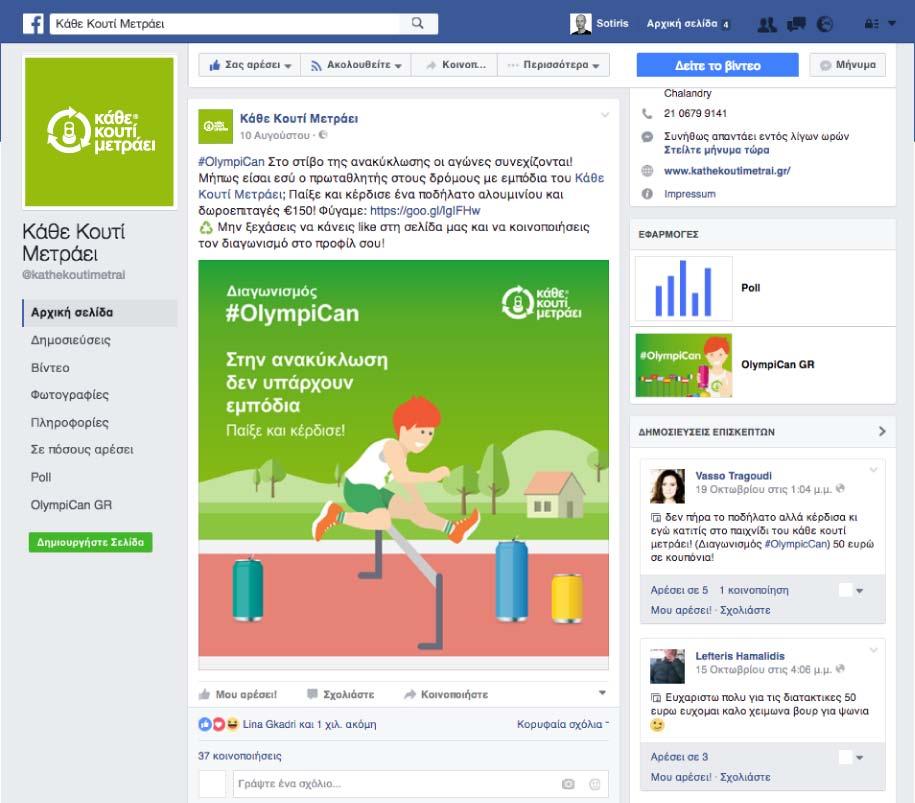915x803 pixels.
Task: Open options chevron on Vasso Tragoudi's post
Action: [874, 470]
